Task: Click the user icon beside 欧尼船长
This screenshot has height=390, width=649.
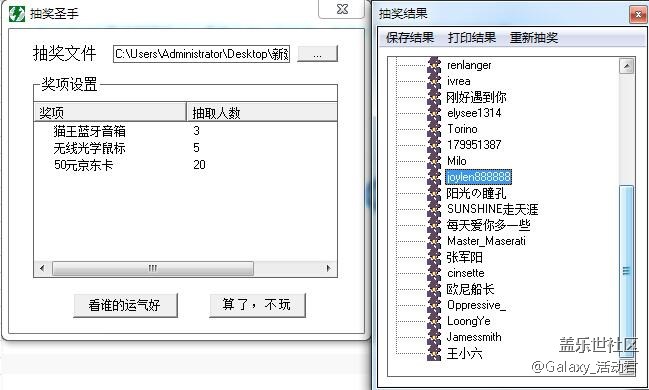Action: click(434, 289)
